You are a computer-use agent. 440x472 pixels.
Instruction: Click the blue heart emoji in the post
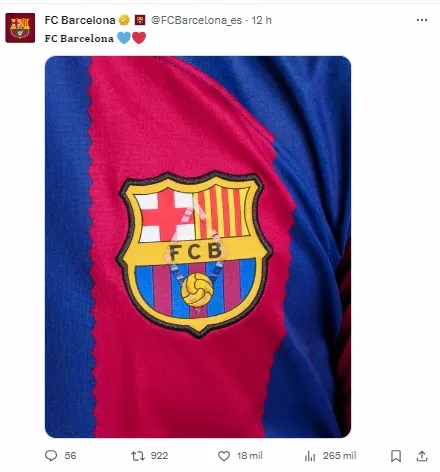click(x=124, y=38)
